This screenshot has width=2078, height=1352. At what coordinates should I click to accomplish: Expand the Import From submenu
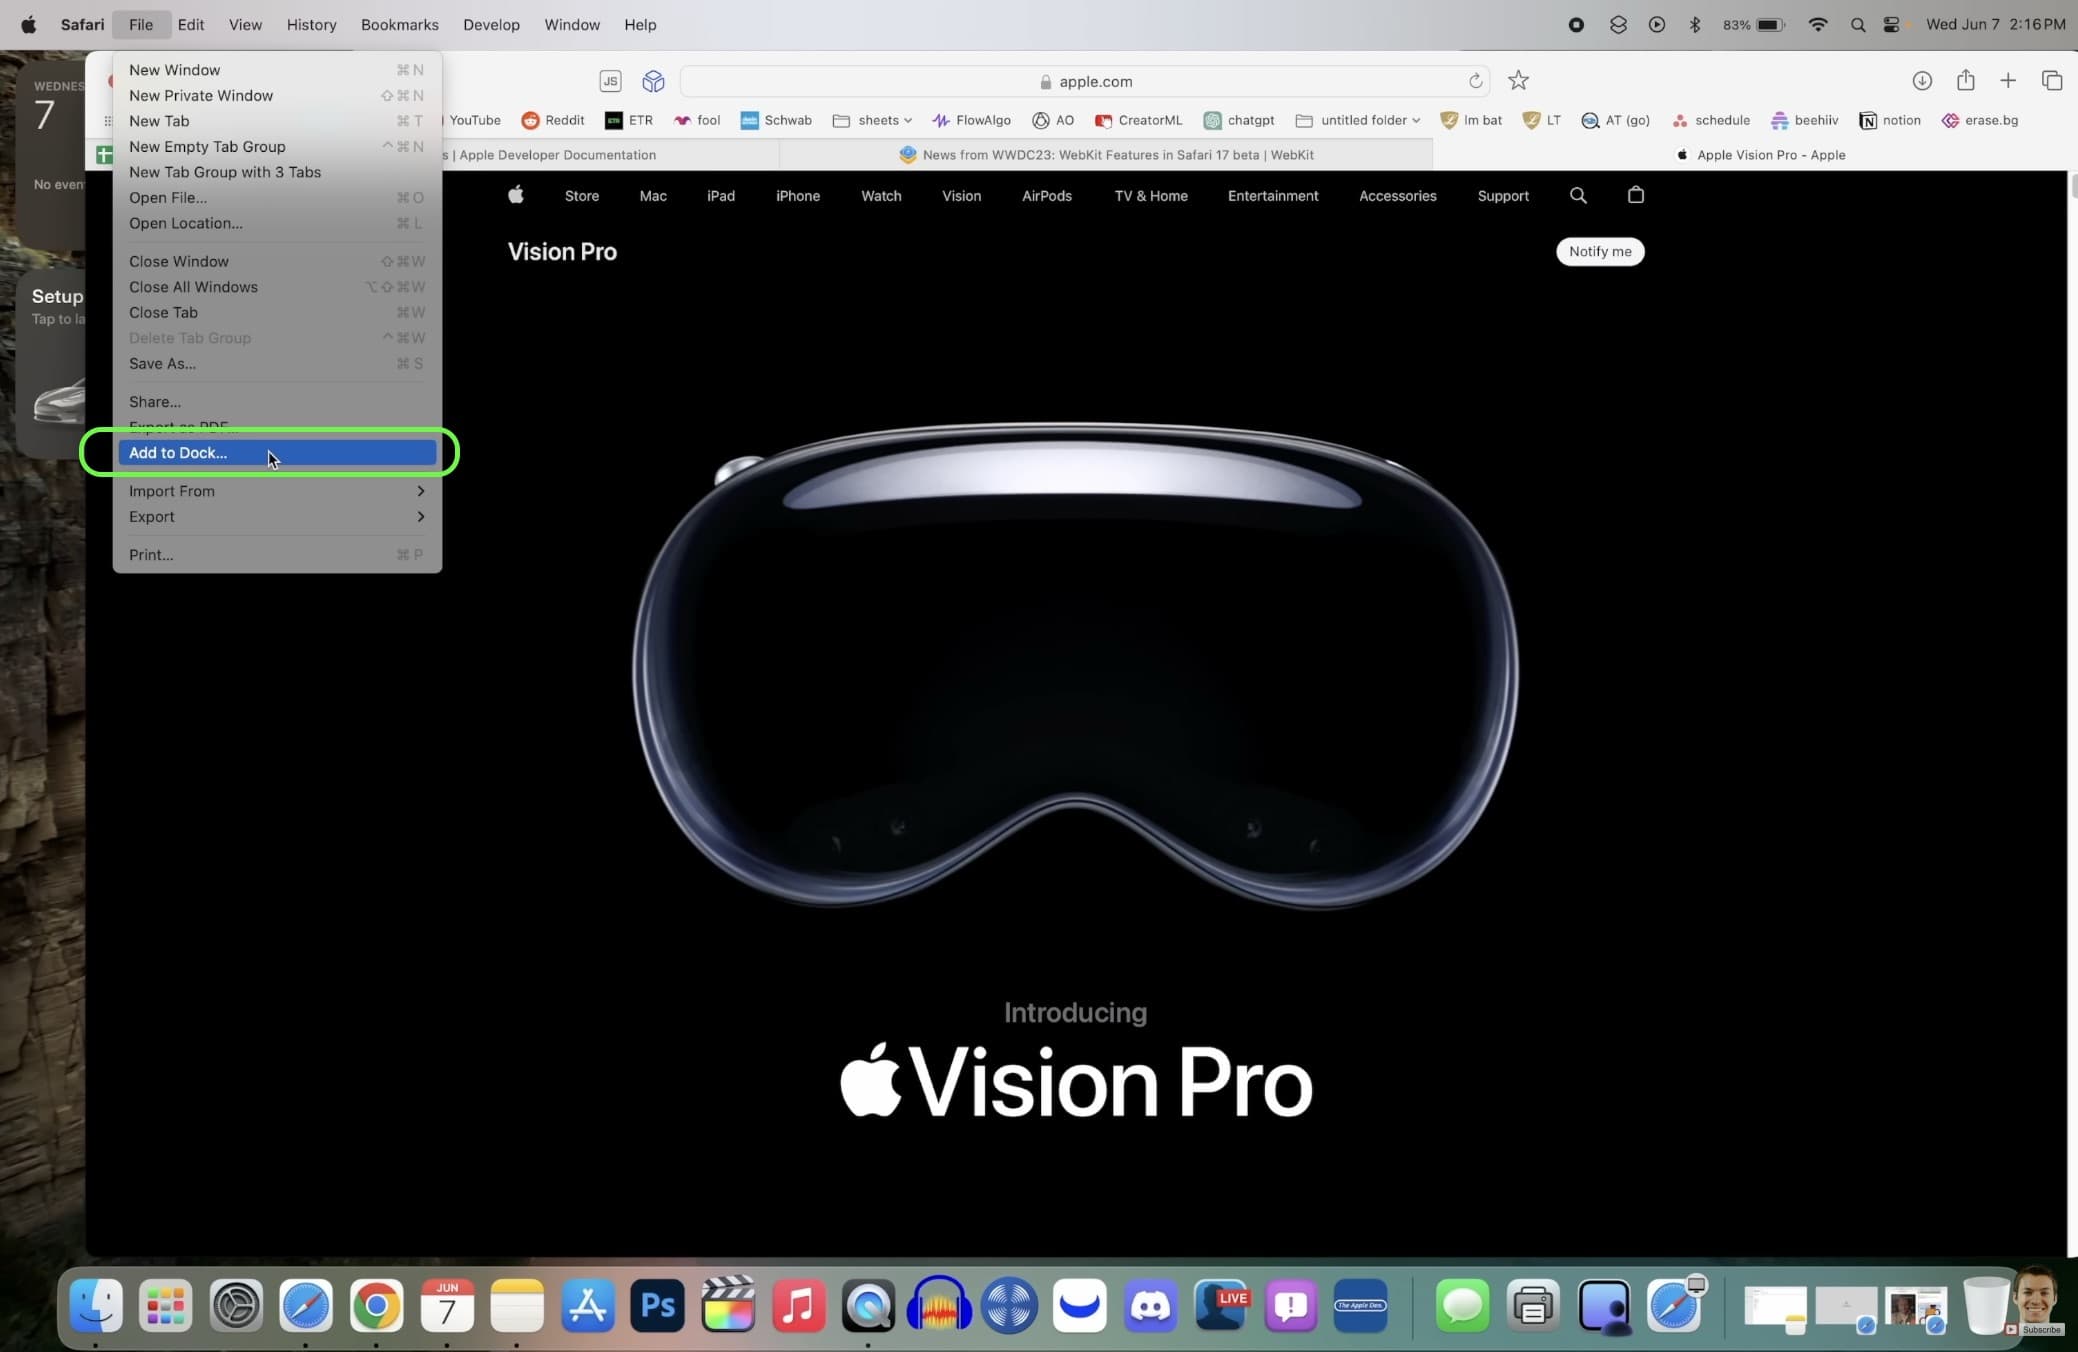coord(275,491)
